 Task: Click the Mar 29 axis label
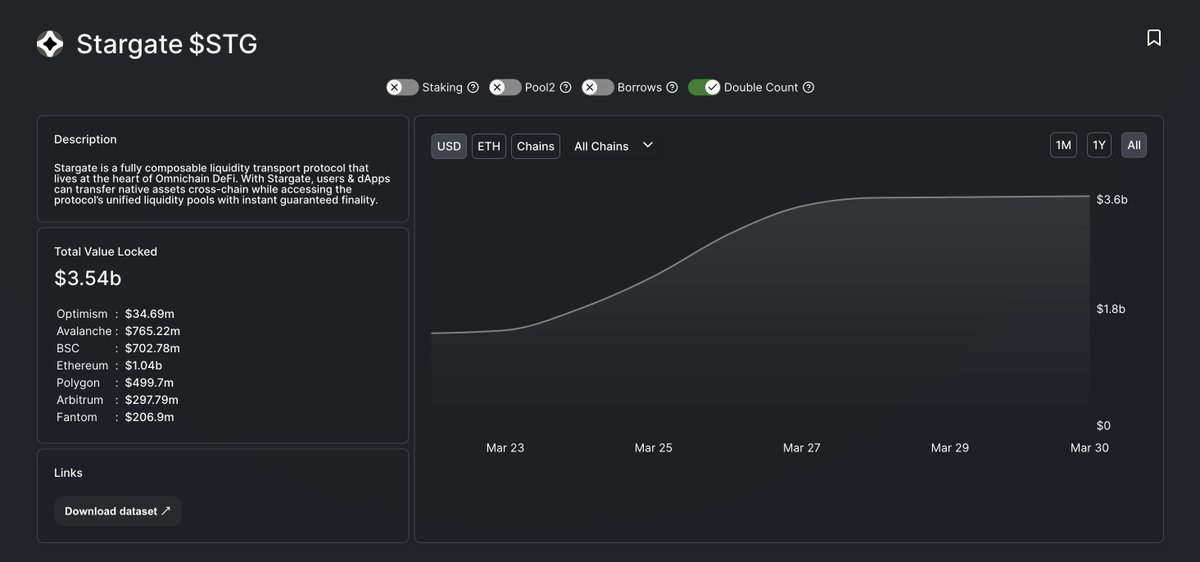pyautogui.click(x=949, y=448)
